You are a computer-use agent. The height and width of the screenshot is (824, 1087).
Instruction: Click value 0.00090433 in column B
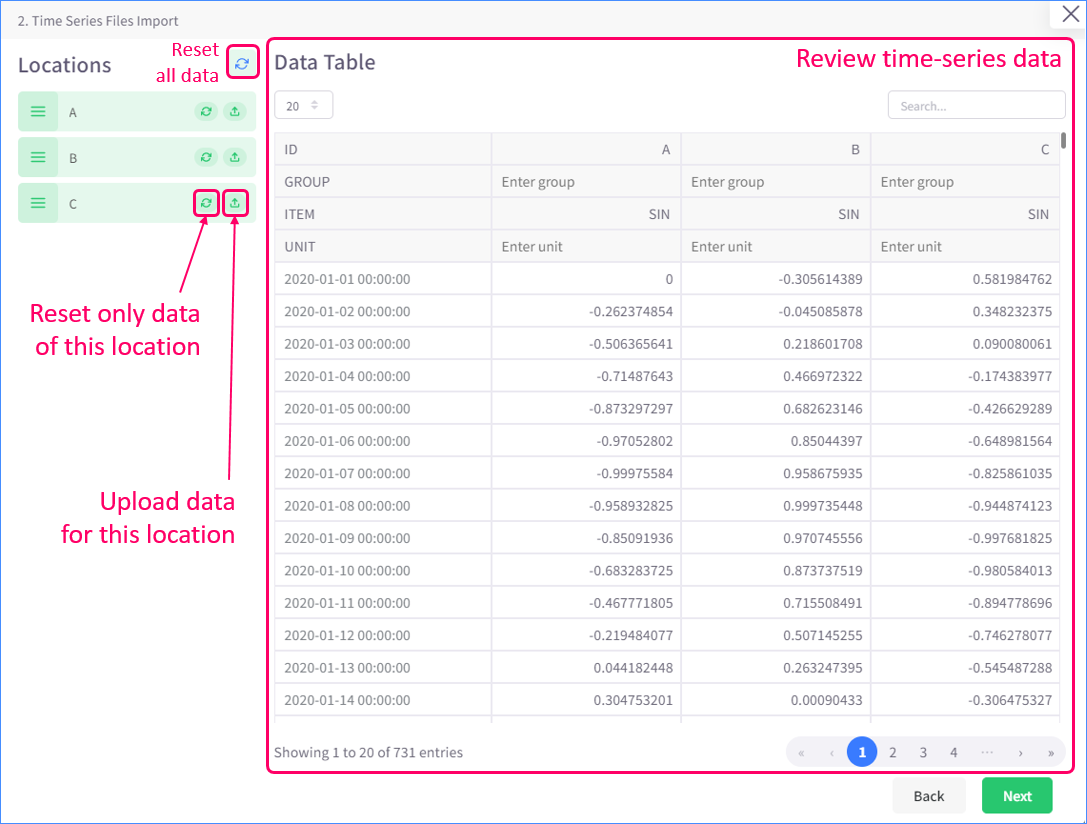(x=776, y=700)
